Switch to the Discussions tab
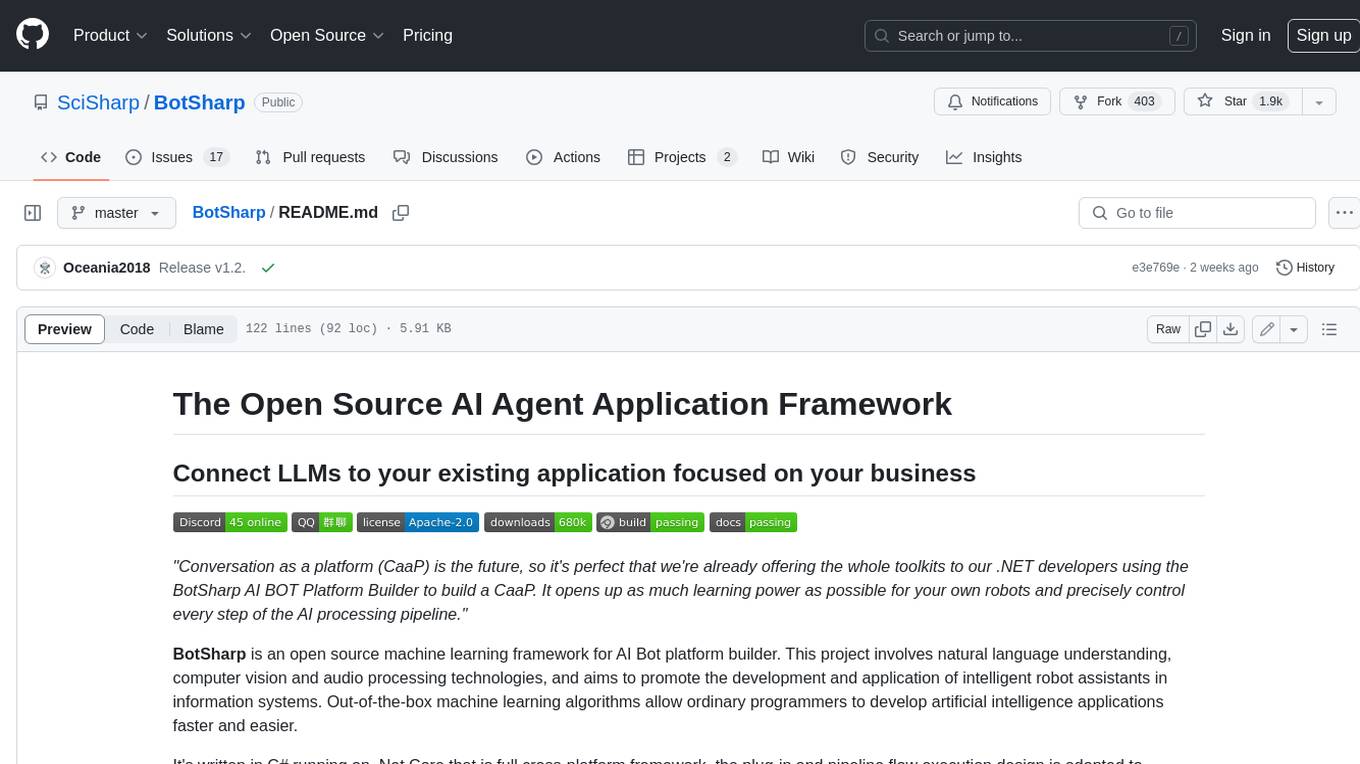1360x764 pixels. pyautogui.click(x=445, y=157)
